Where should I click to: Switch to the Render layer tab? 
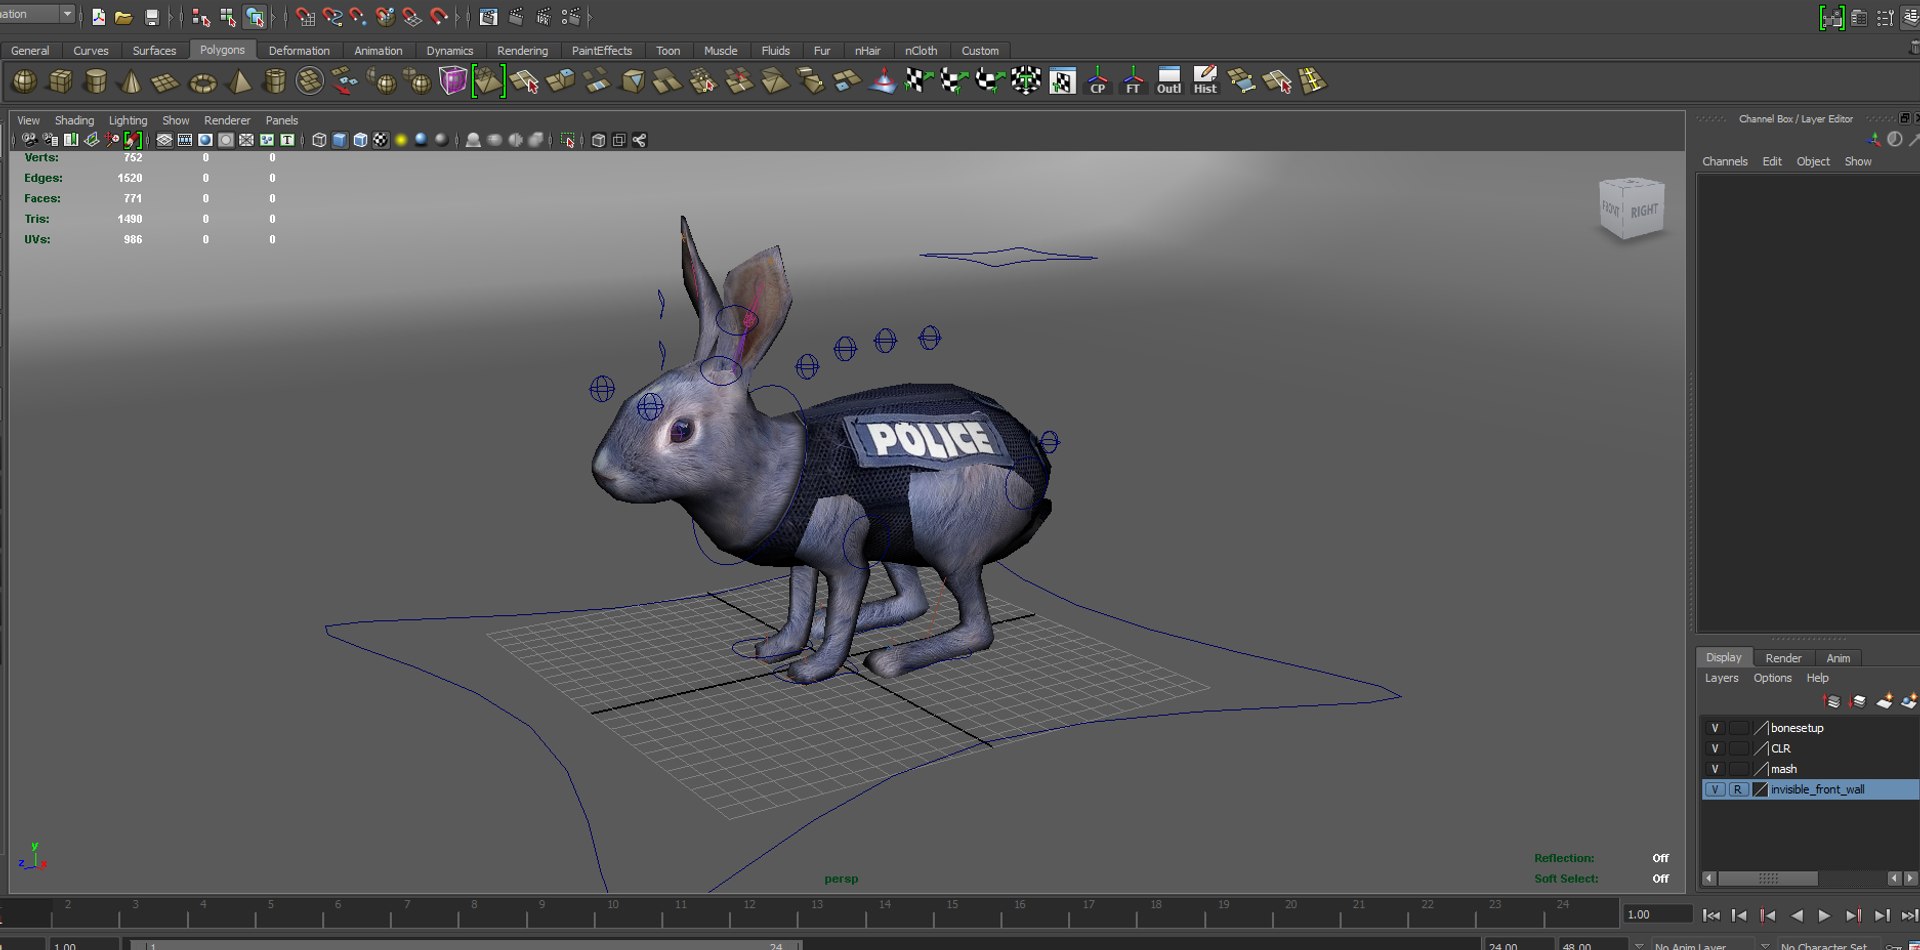[x=1783, y=658]
